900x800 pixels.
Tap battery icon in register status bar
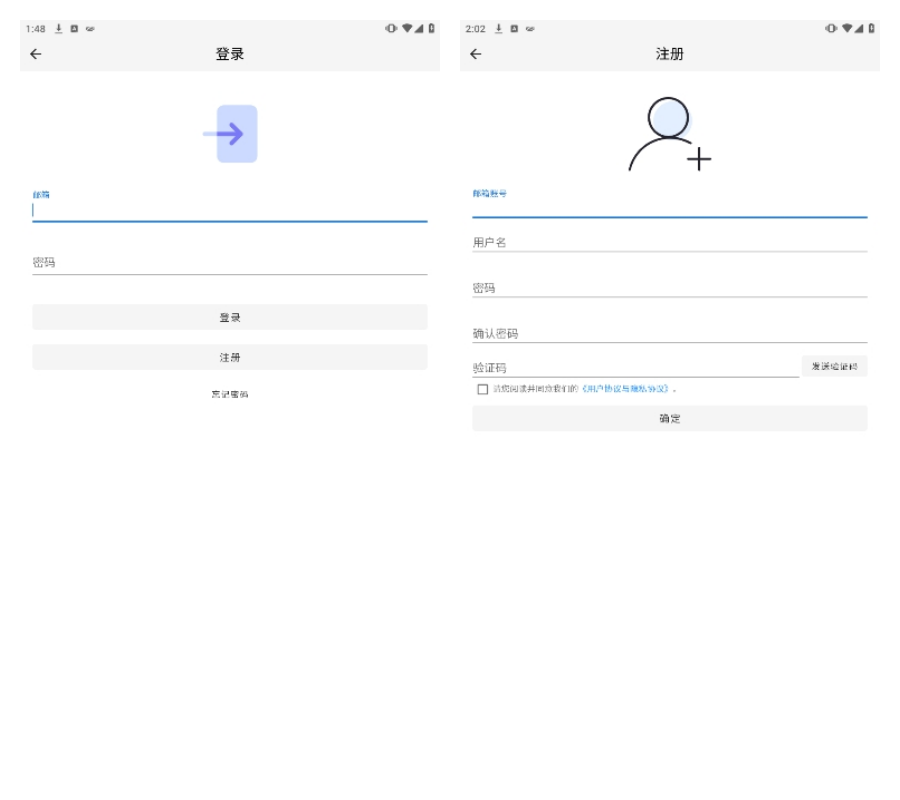pos(871,28)
